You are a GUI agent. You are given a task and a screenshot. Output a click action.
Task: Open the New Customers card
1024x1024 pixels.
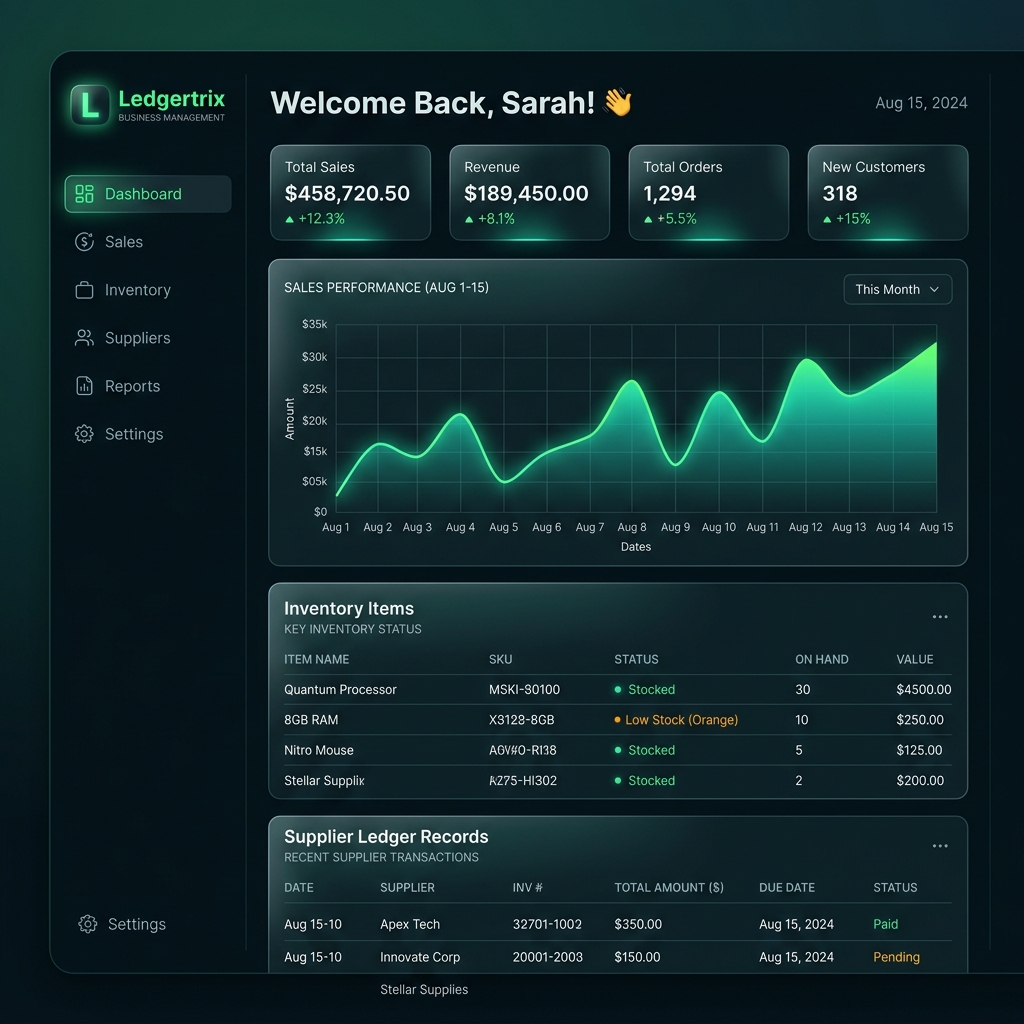click(888, 193)
